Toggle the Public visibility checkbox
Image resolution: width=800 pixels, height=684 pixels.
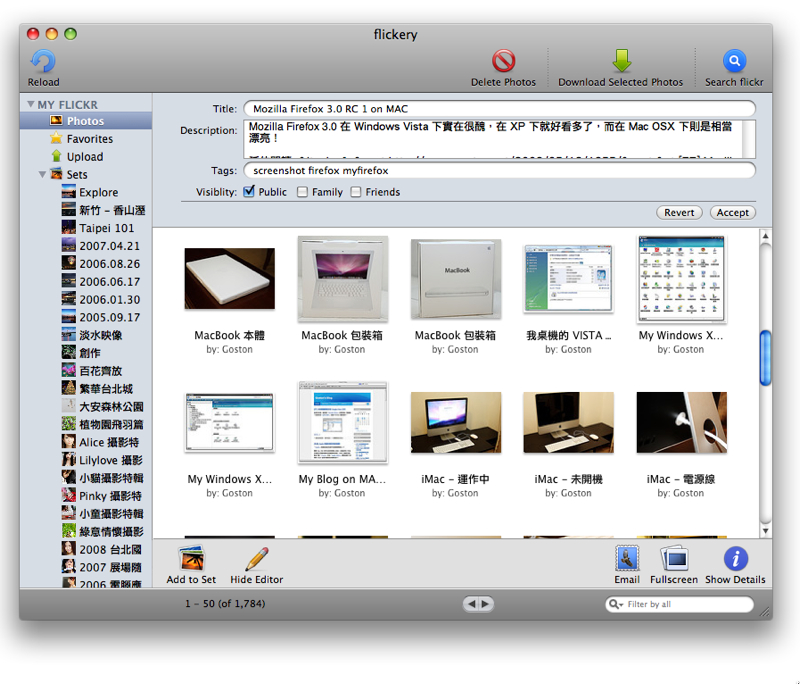249,192
